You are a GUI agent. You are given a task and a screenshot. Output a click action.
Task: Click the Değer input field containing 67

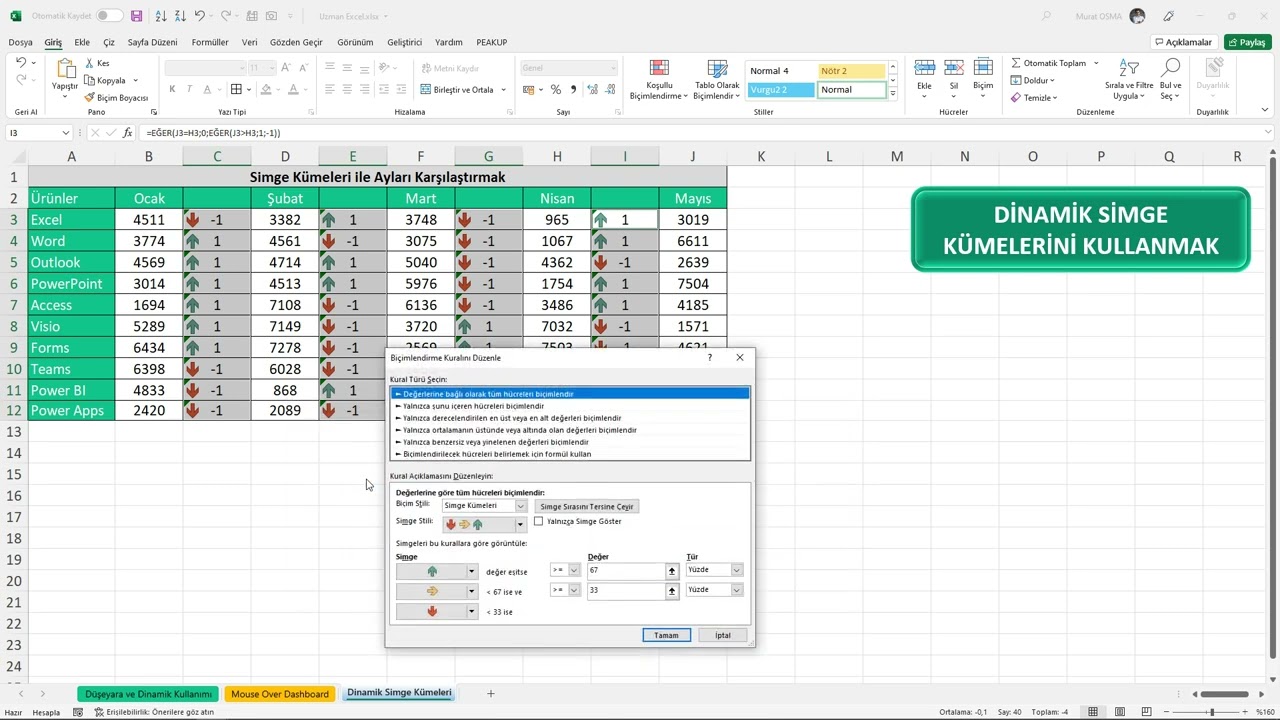[626, 570]
